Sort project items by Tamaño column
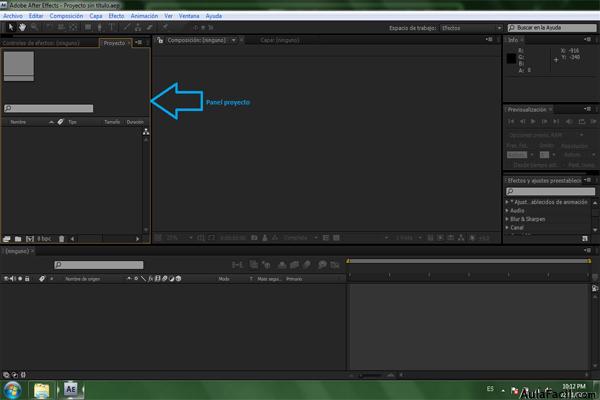Image resolution: width=600 pixels, height=400 pixels. pos(112,122)
